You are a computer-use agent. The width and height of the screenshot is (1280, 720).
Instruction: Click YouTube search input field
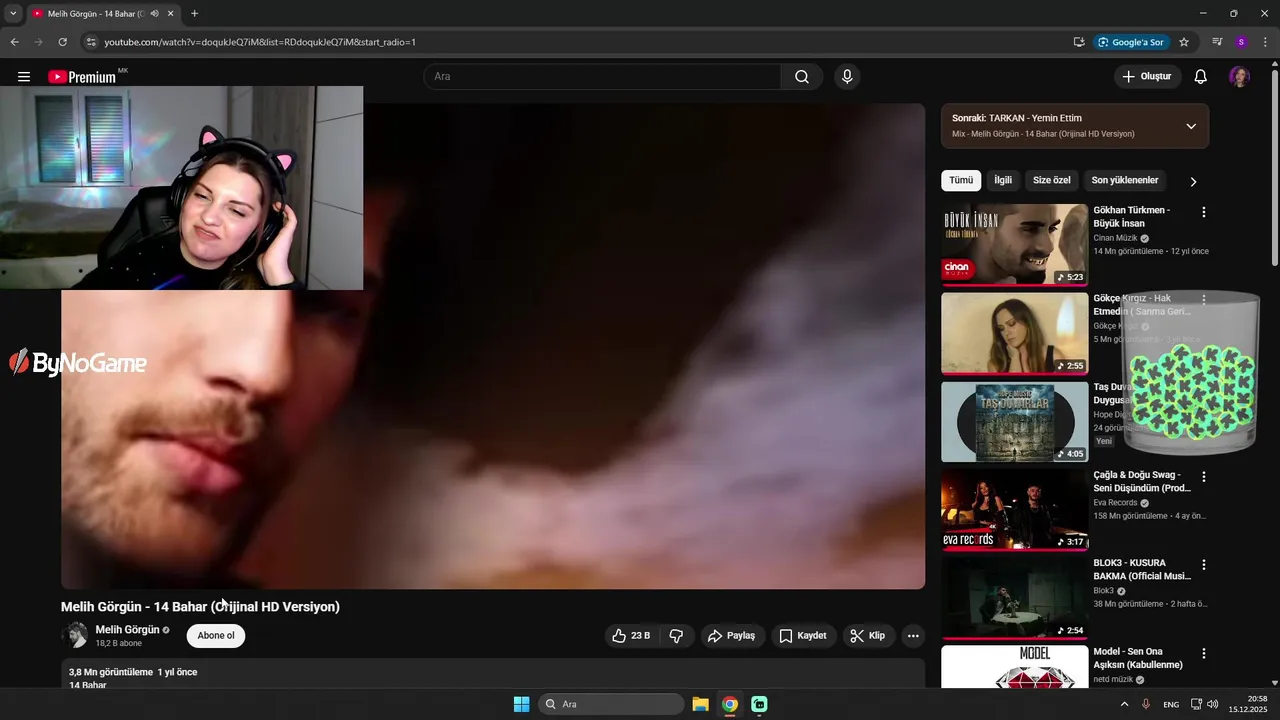click(x=603, y=77)
